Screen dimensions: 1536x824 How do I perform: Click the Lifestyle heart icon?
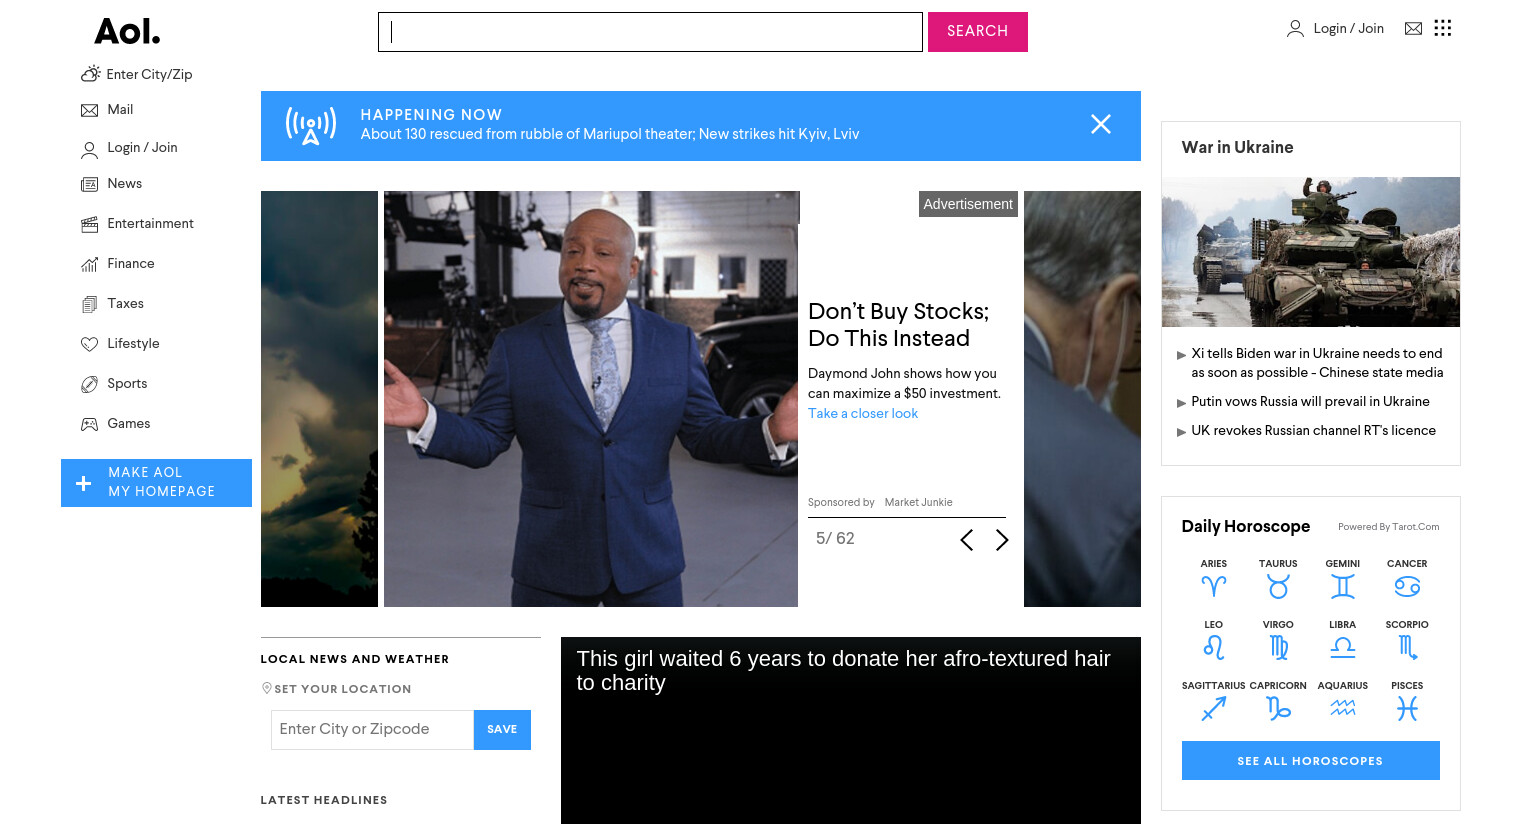(89, 344)
